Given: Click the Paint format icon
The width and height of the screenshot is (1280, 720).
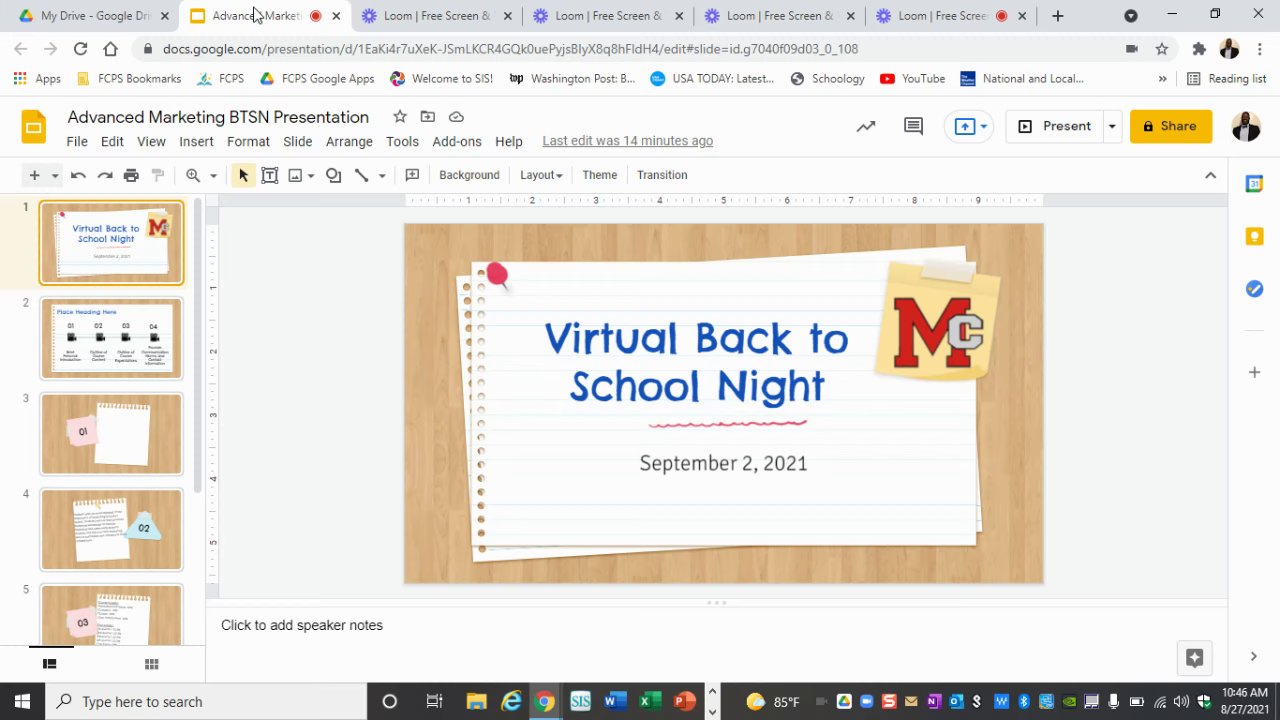Looking at the screenshot, I should 157,175.
